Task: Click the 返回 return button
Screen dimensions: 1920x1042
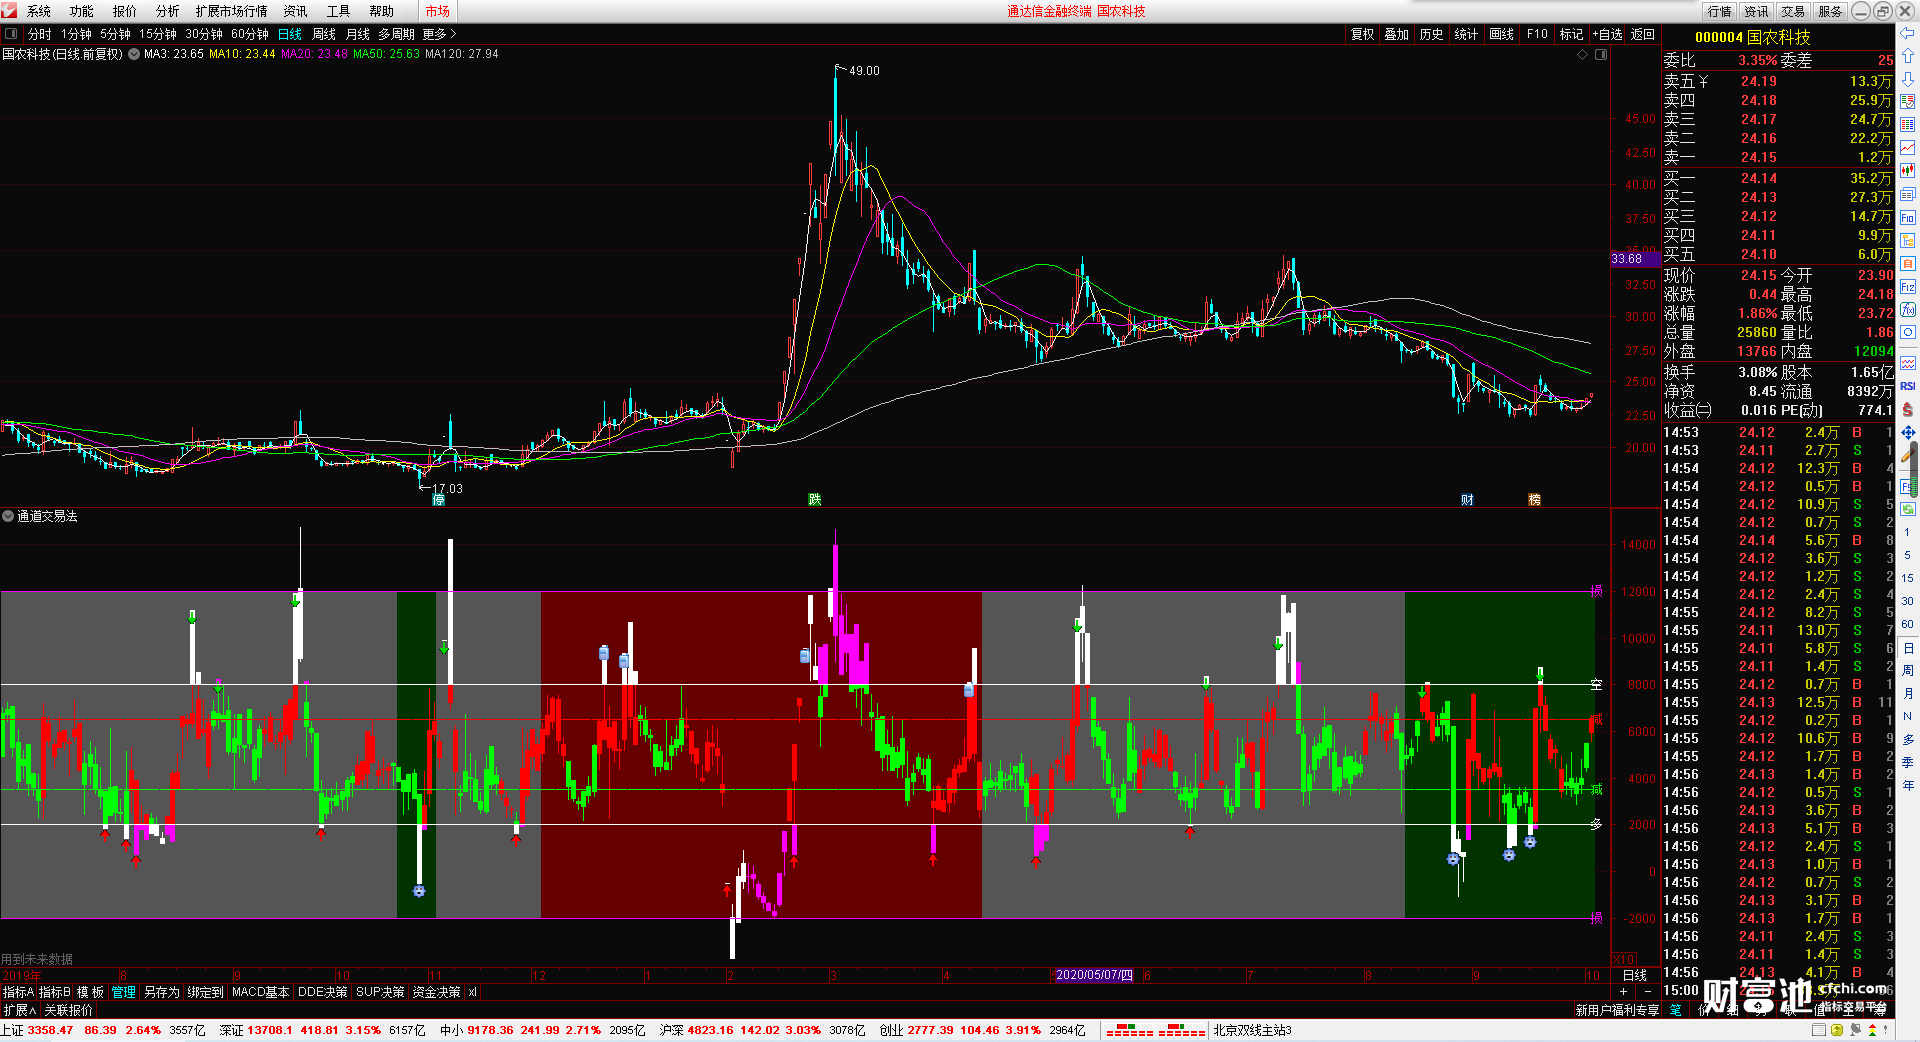Action: click(1643, 34)
